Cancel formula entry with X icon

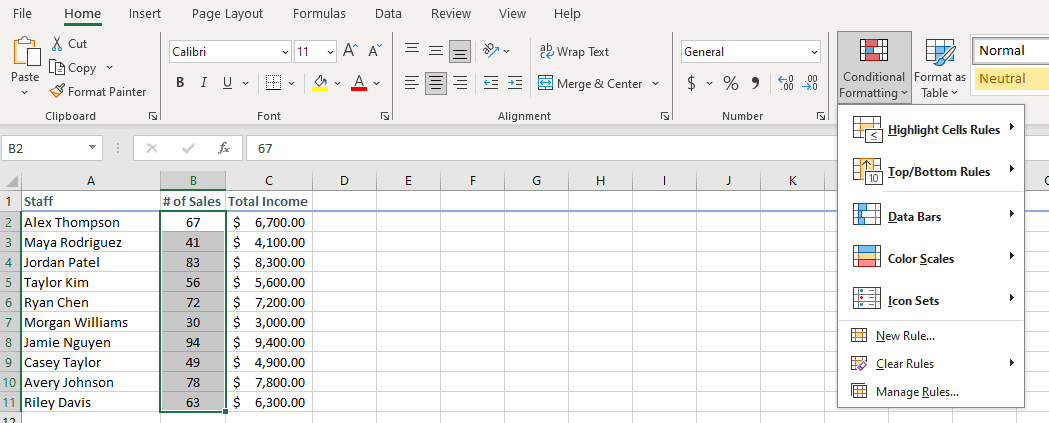click(x=152, y=148)
